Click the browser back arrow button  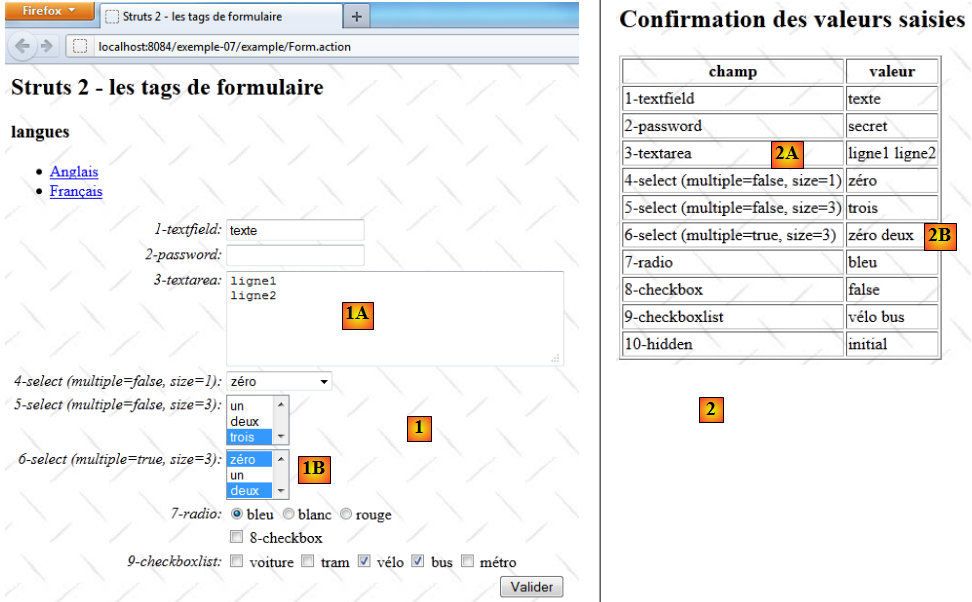(x=23, y=46)
